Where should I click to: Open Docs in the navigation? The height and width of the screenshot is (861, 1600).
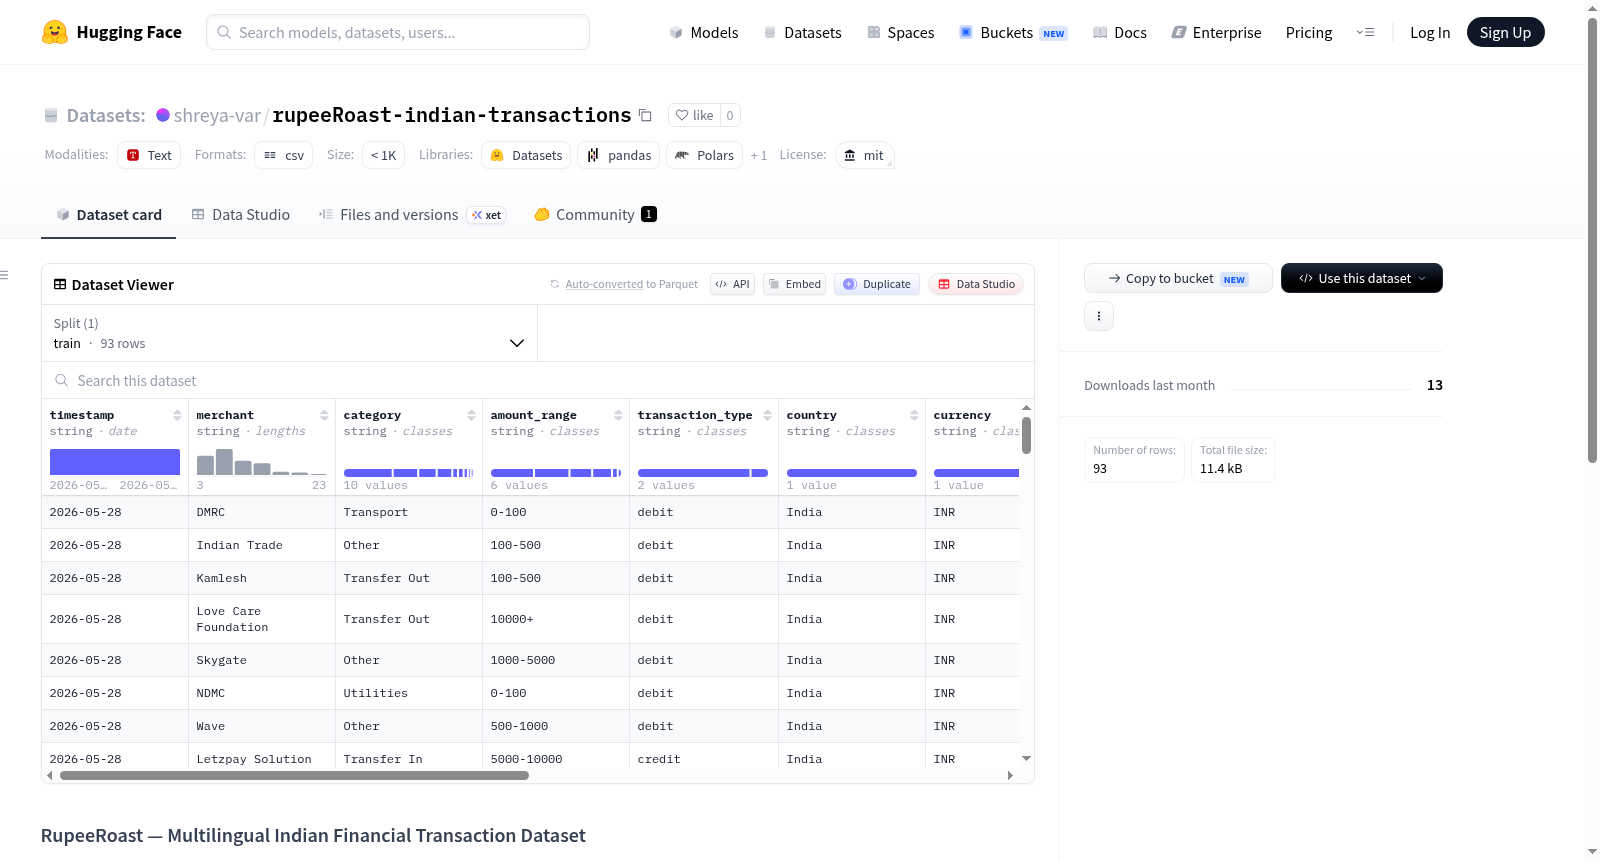[x=1119, y=32]
